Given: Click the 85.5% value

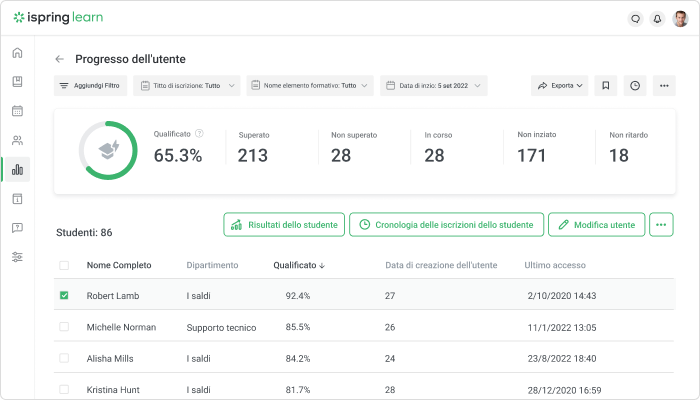Looking at the screenshot, I should point(298,327).
